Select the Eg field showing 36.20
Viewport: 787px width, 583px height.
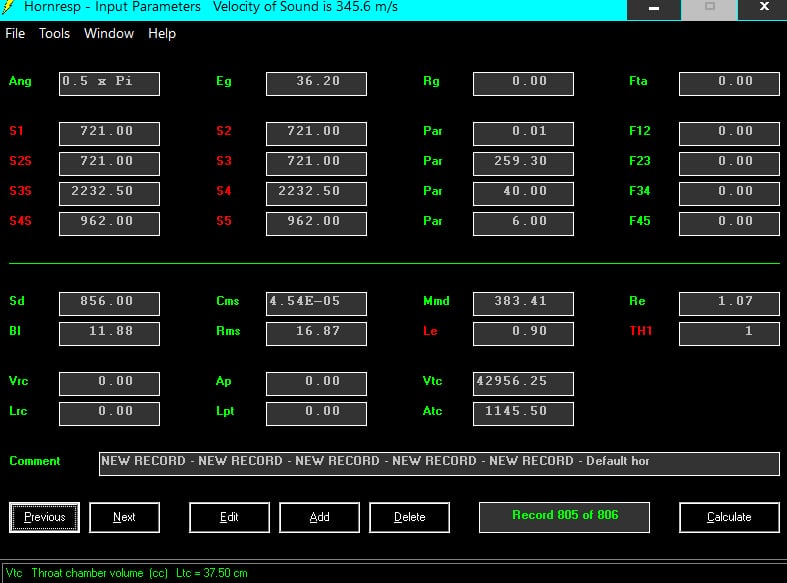click(316, 84)
